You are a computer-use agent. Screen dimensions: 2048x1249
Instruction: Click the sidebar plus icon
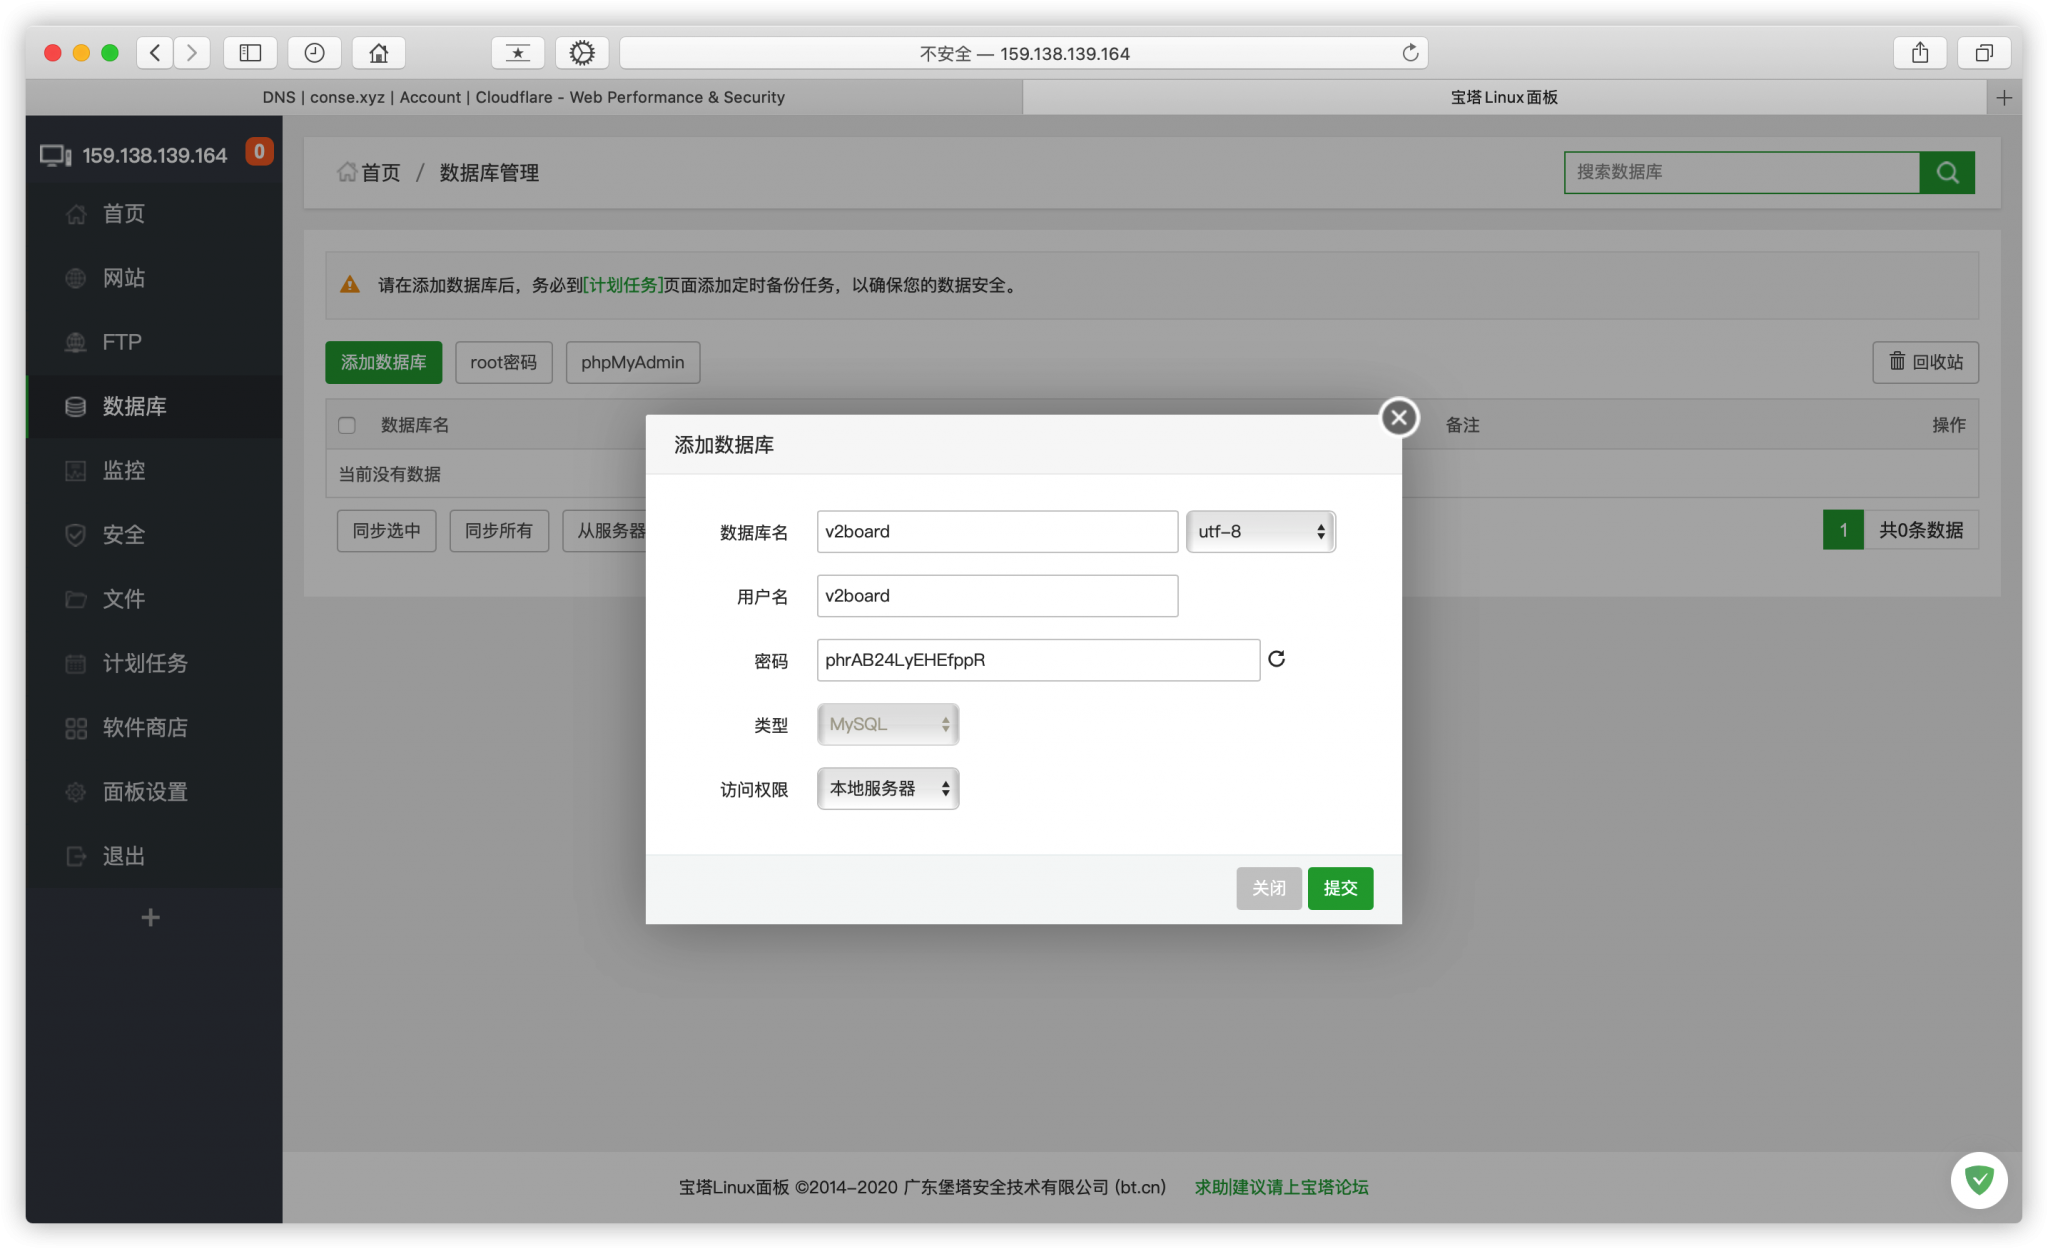click(150, 917)
